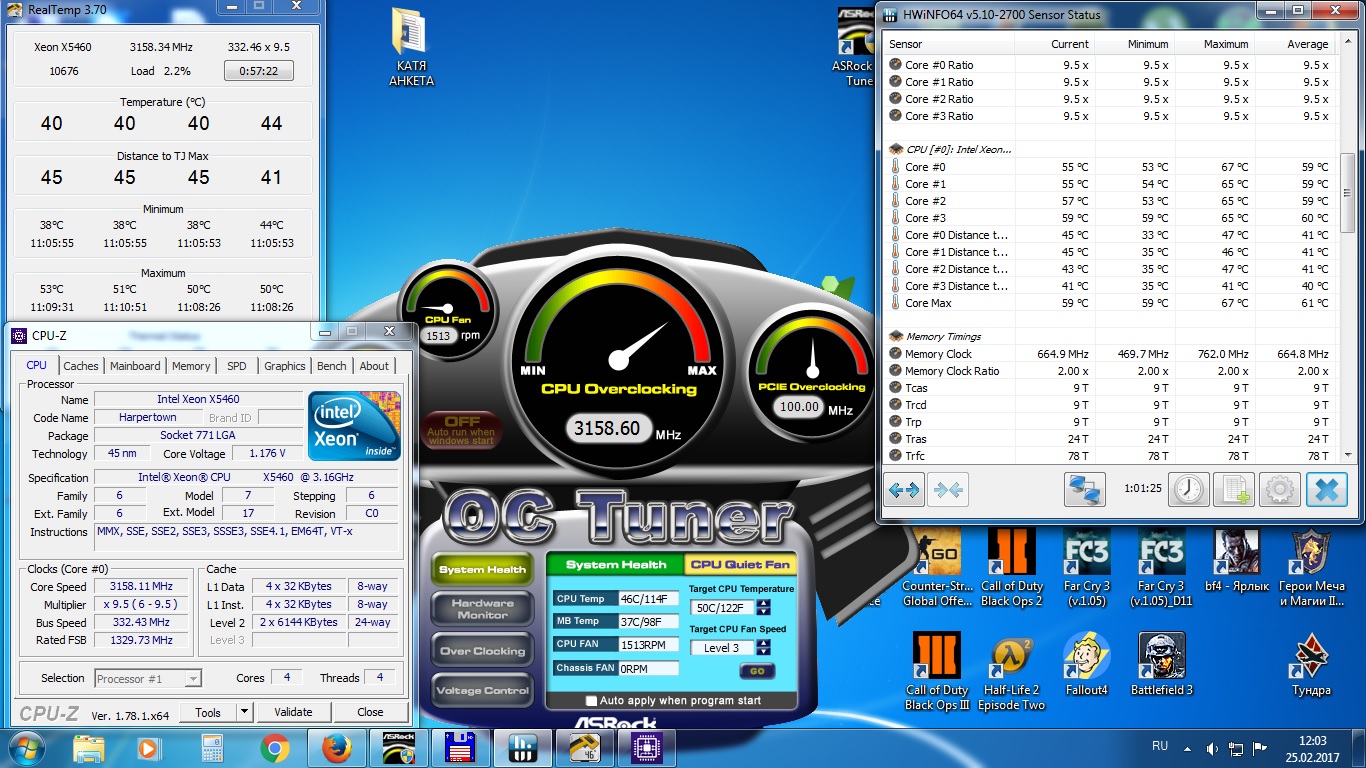Adjust Target CPU Fan Speed stepper arrows
The width and height of the screenshot is (1366, 768).
(x=764, y=647)
